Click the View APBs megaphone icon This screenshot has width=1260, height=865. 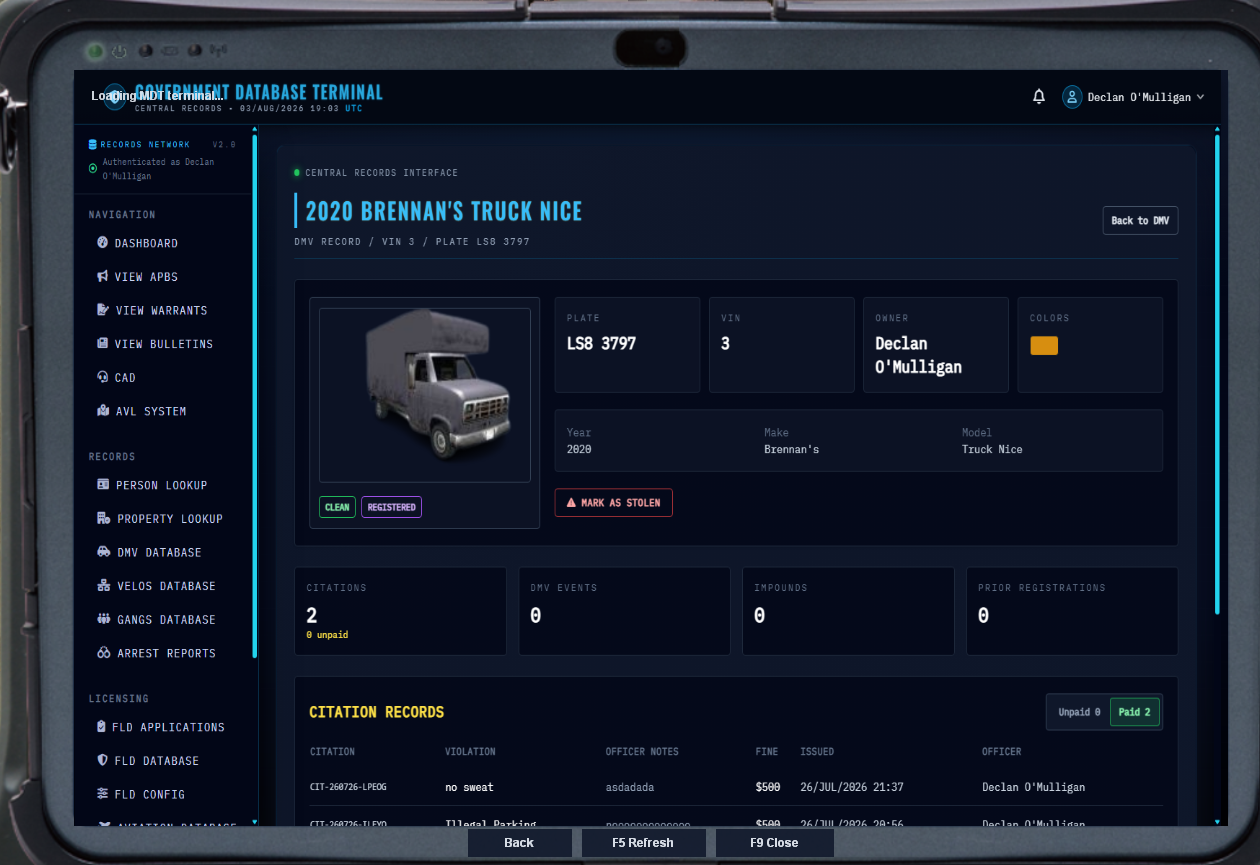(102, 277)
